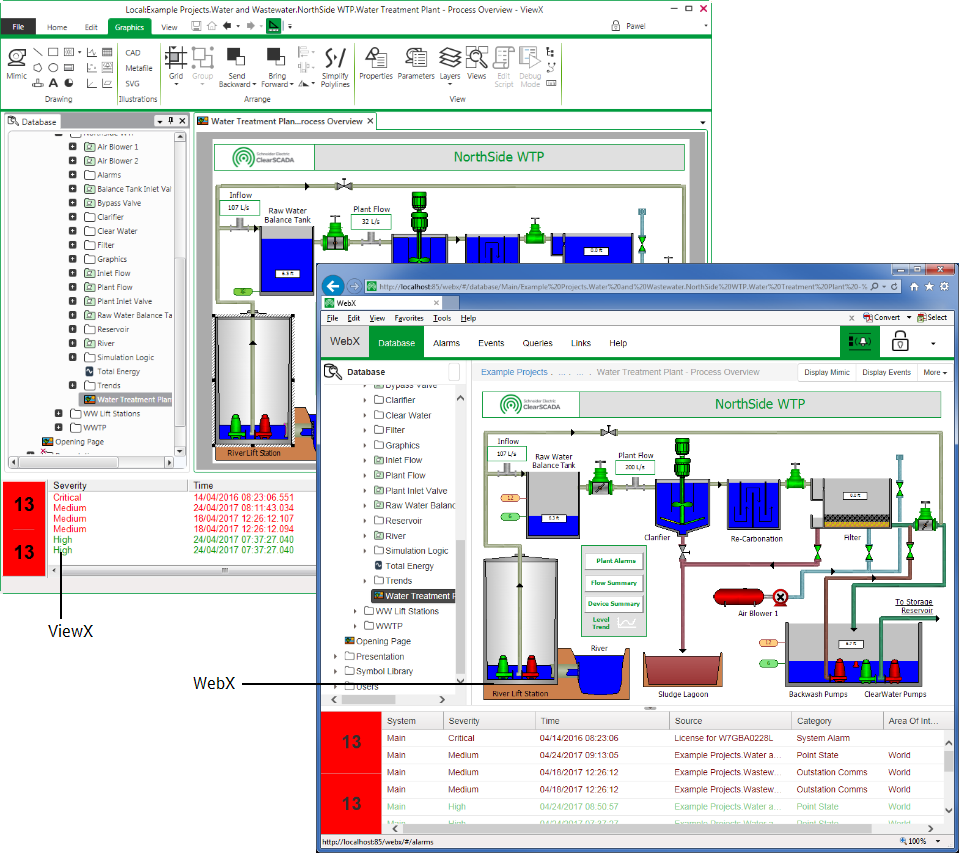Click the Display Events button
This screenshot has width=960, height=853.
coord(887,372)
